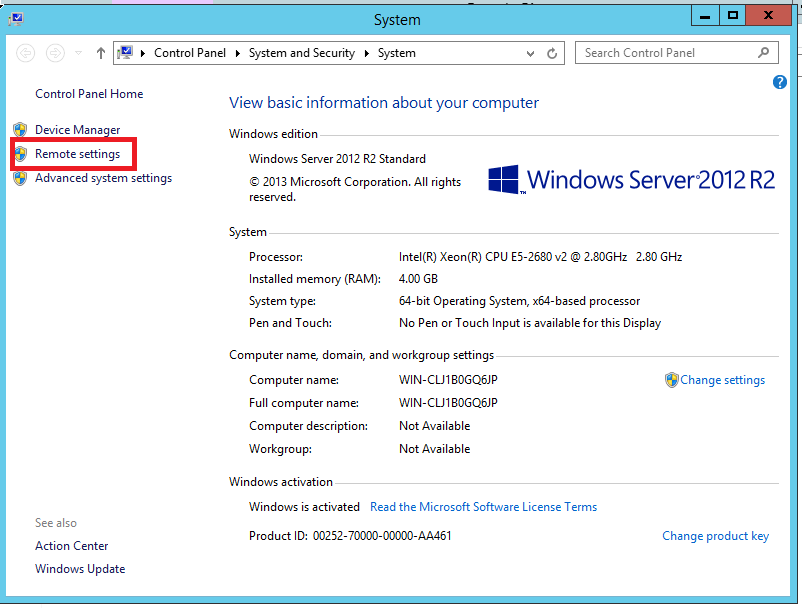Image resolution: width=802 pixels, height=608 pixels.
Task: Expand the chevron after System and Security
Action: 366,53
